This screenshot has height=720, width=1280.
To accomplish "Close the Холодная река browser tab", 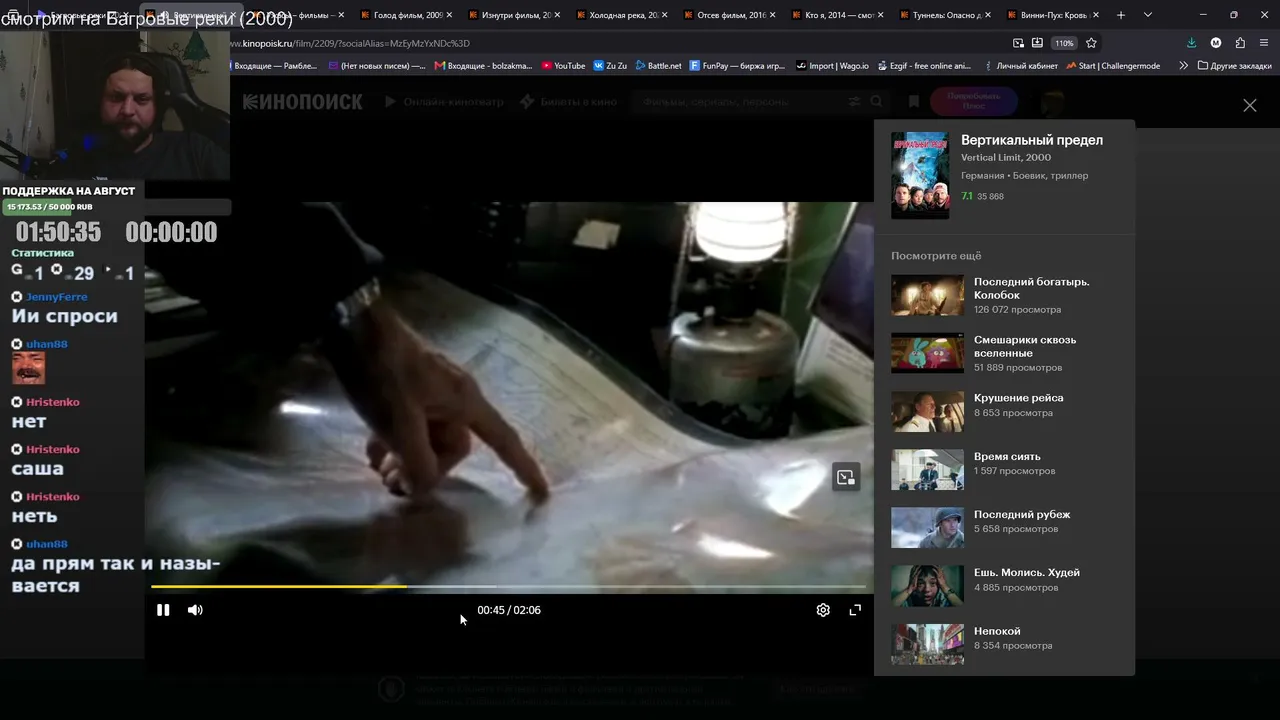I will pyautogui.click(x=665, y=15).
